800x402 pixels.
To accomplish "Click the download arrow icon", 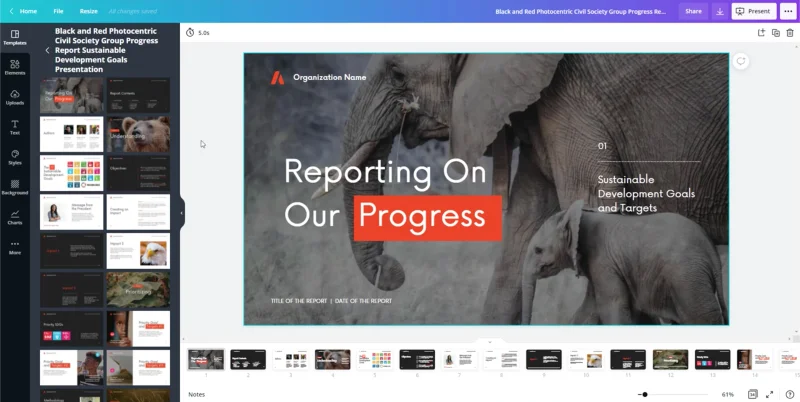I will click(720, 11).
